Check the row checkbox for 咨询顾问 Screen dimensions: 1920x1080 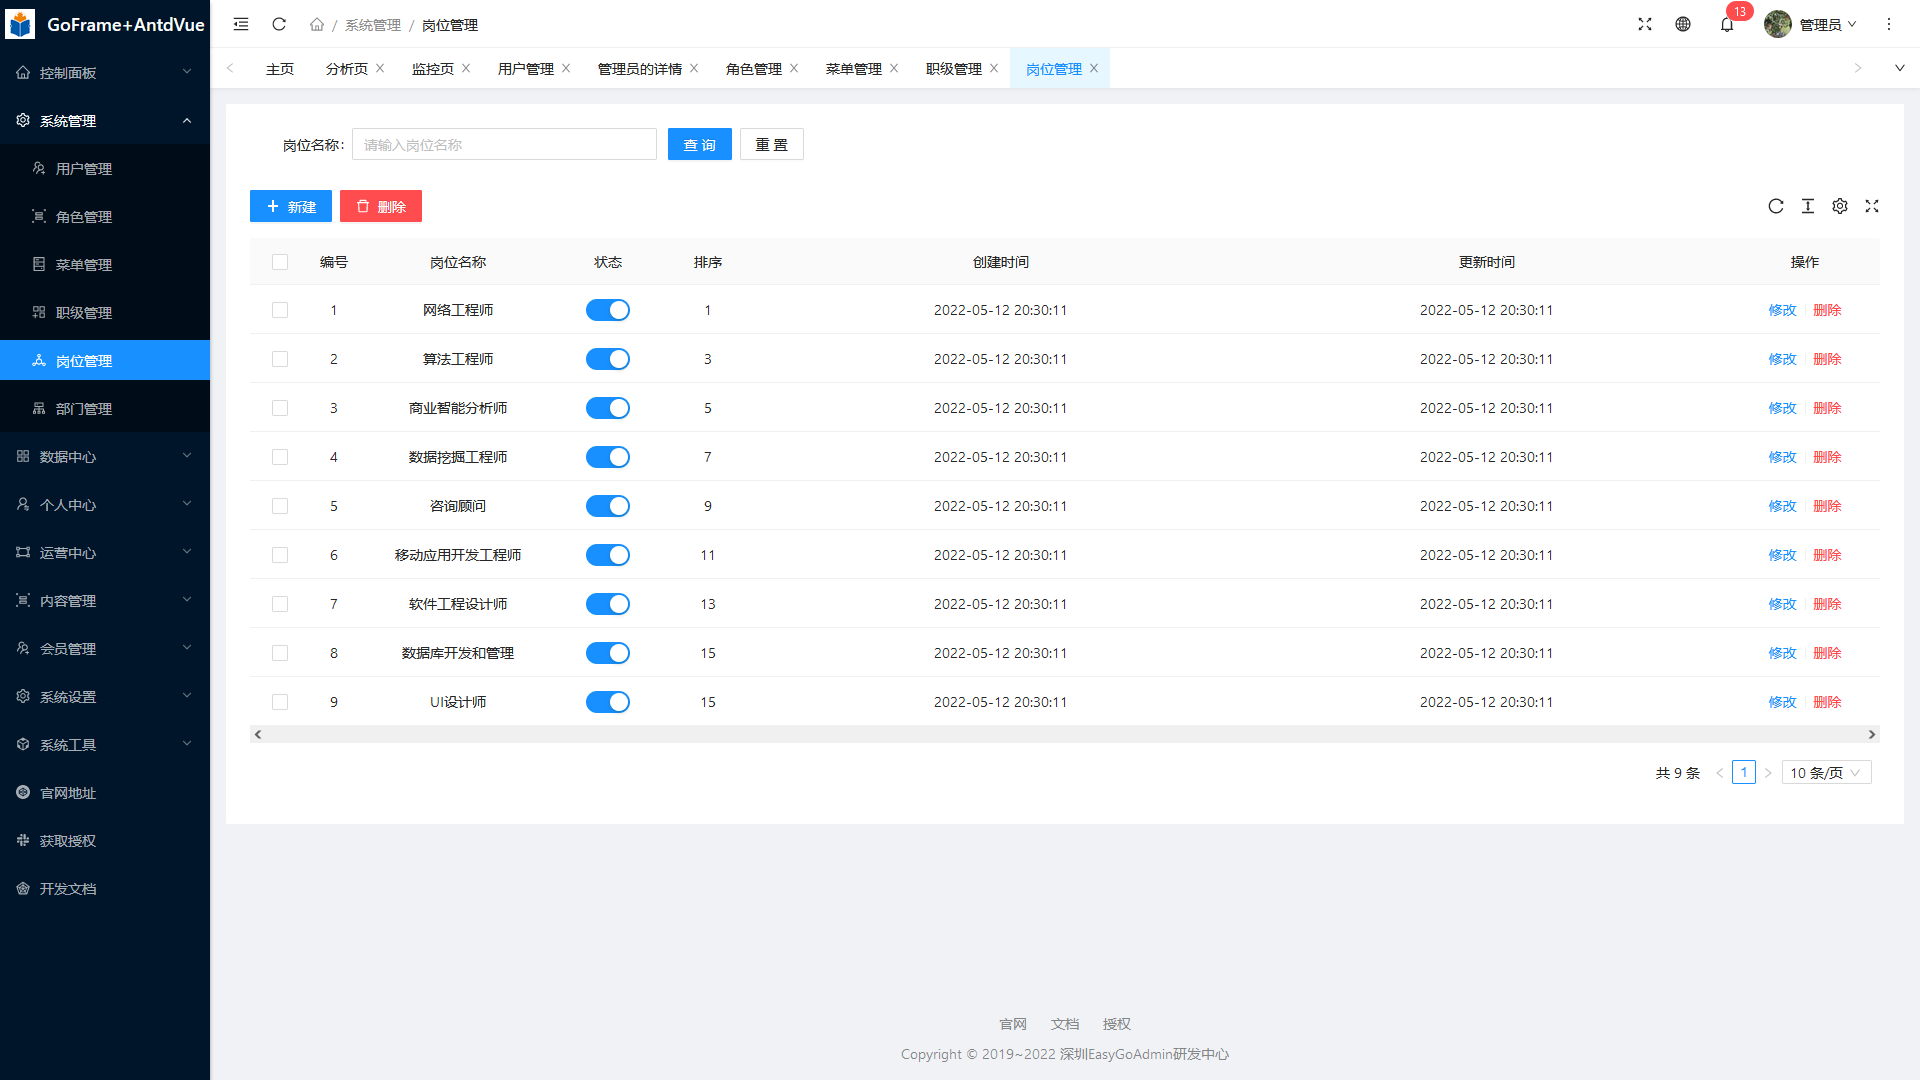[280, 506]
